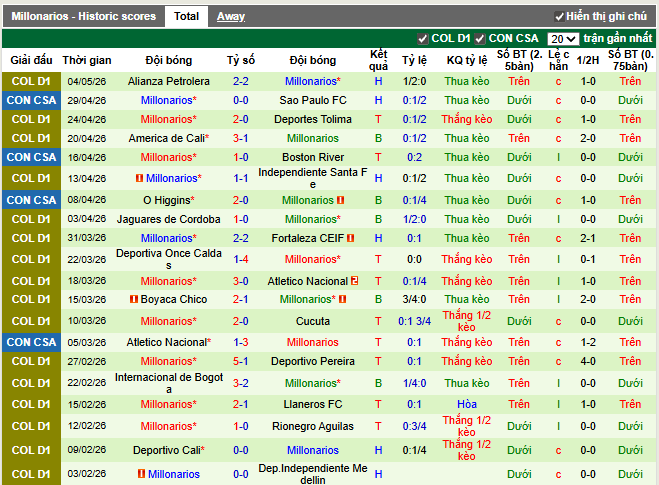Click the 1-0 score versus Boston River
This screenshot has width=659, height=485.
pyautogui.click(x=241, y=157)
